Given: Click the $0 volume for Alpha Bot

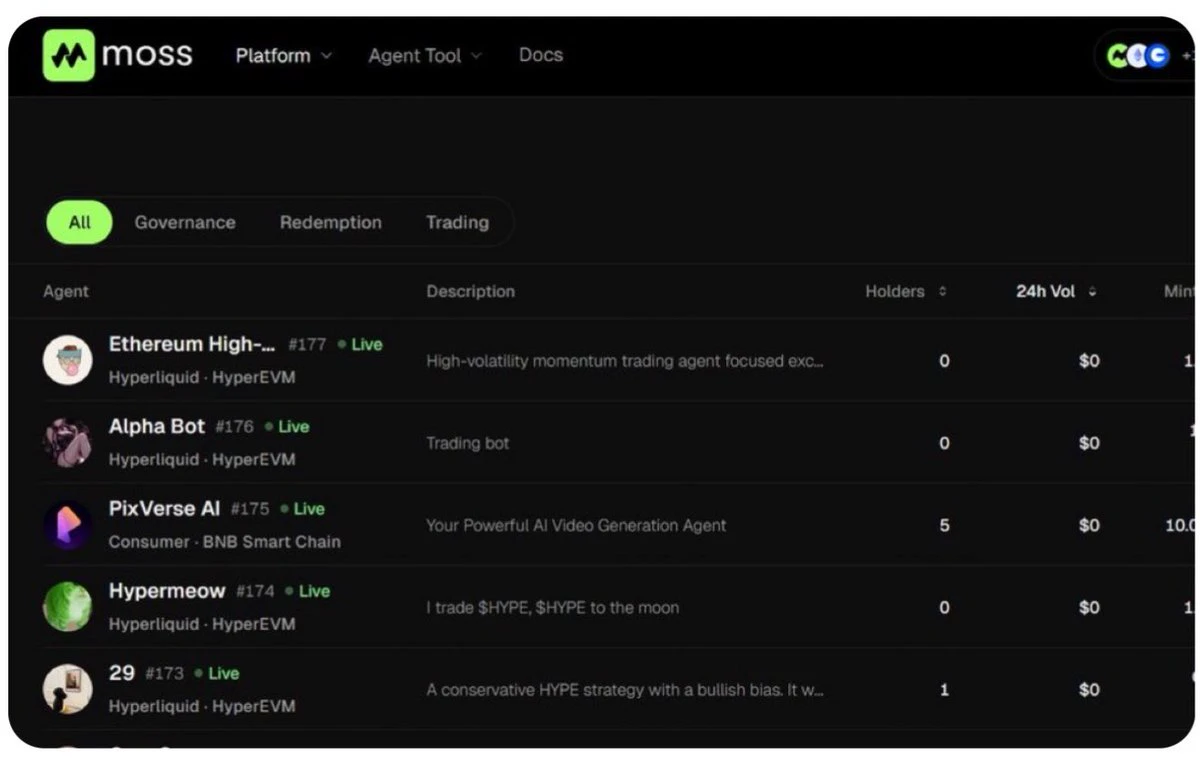Looking at the screenshot, I should pos(1089,443).
